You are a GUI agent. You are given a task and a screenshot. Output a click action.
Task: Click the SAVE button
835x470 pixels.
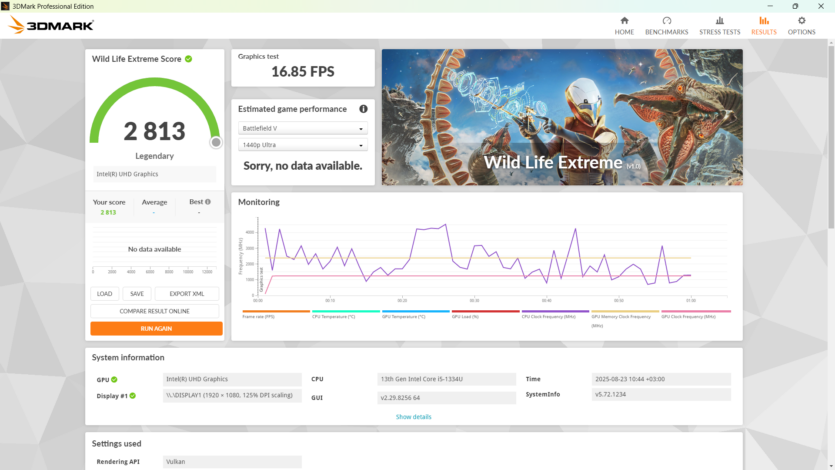137,294
